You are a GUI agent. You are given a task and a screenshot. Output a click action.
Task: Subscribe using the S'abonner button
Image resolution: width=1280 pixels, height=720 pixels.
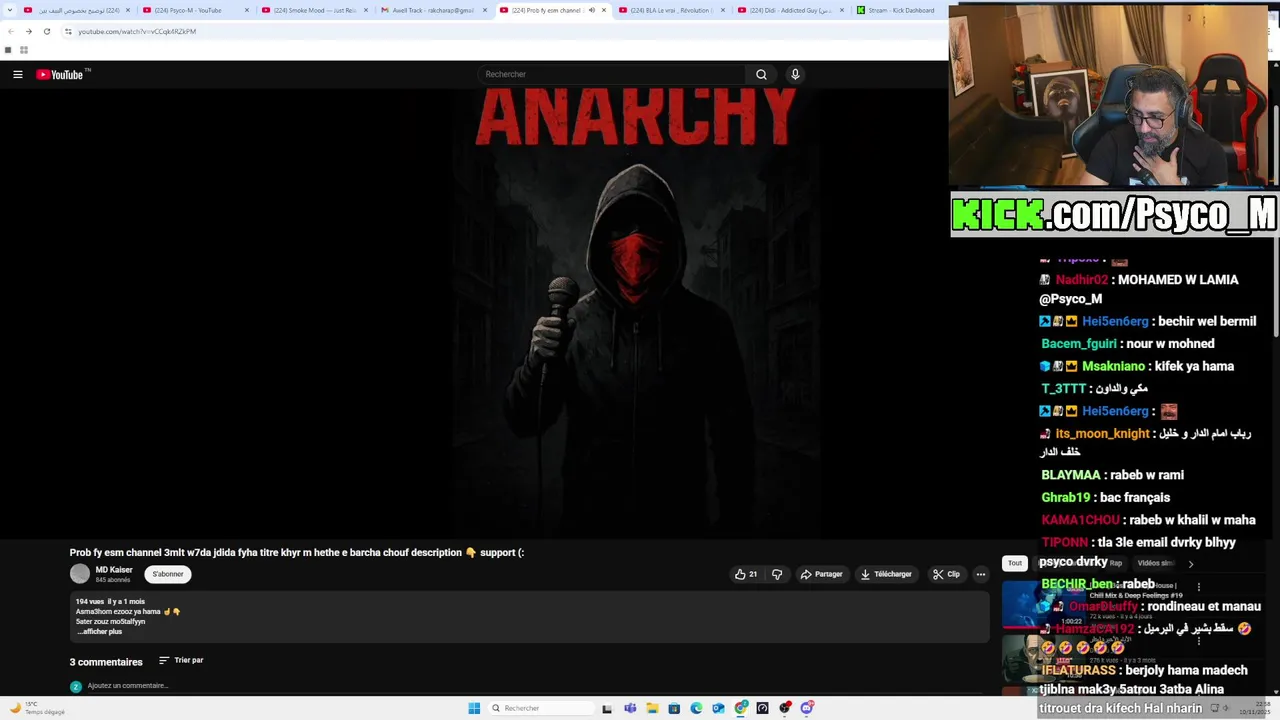pos(168,574)
